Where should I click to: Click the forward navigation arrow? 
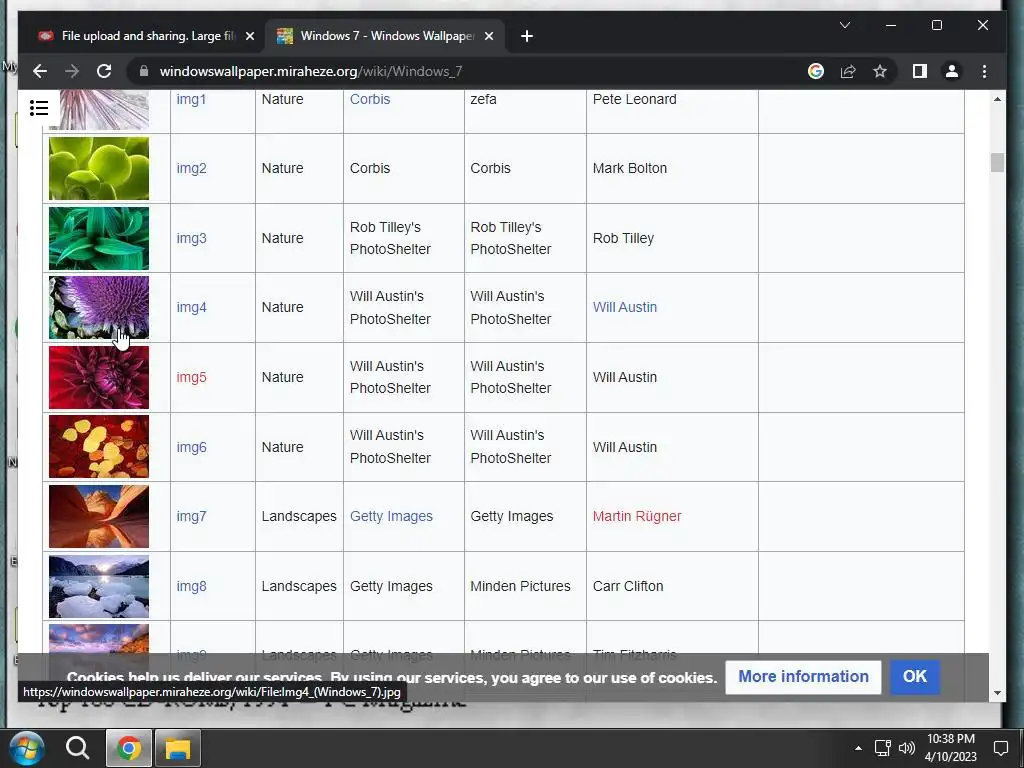(72, 71)
